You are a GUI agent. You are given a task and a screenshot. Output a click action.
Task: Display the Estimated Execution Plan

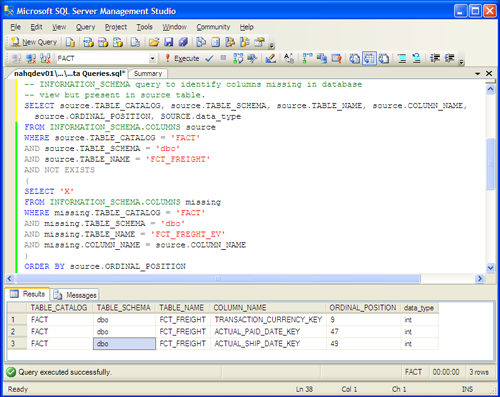(x=238, y=59)
